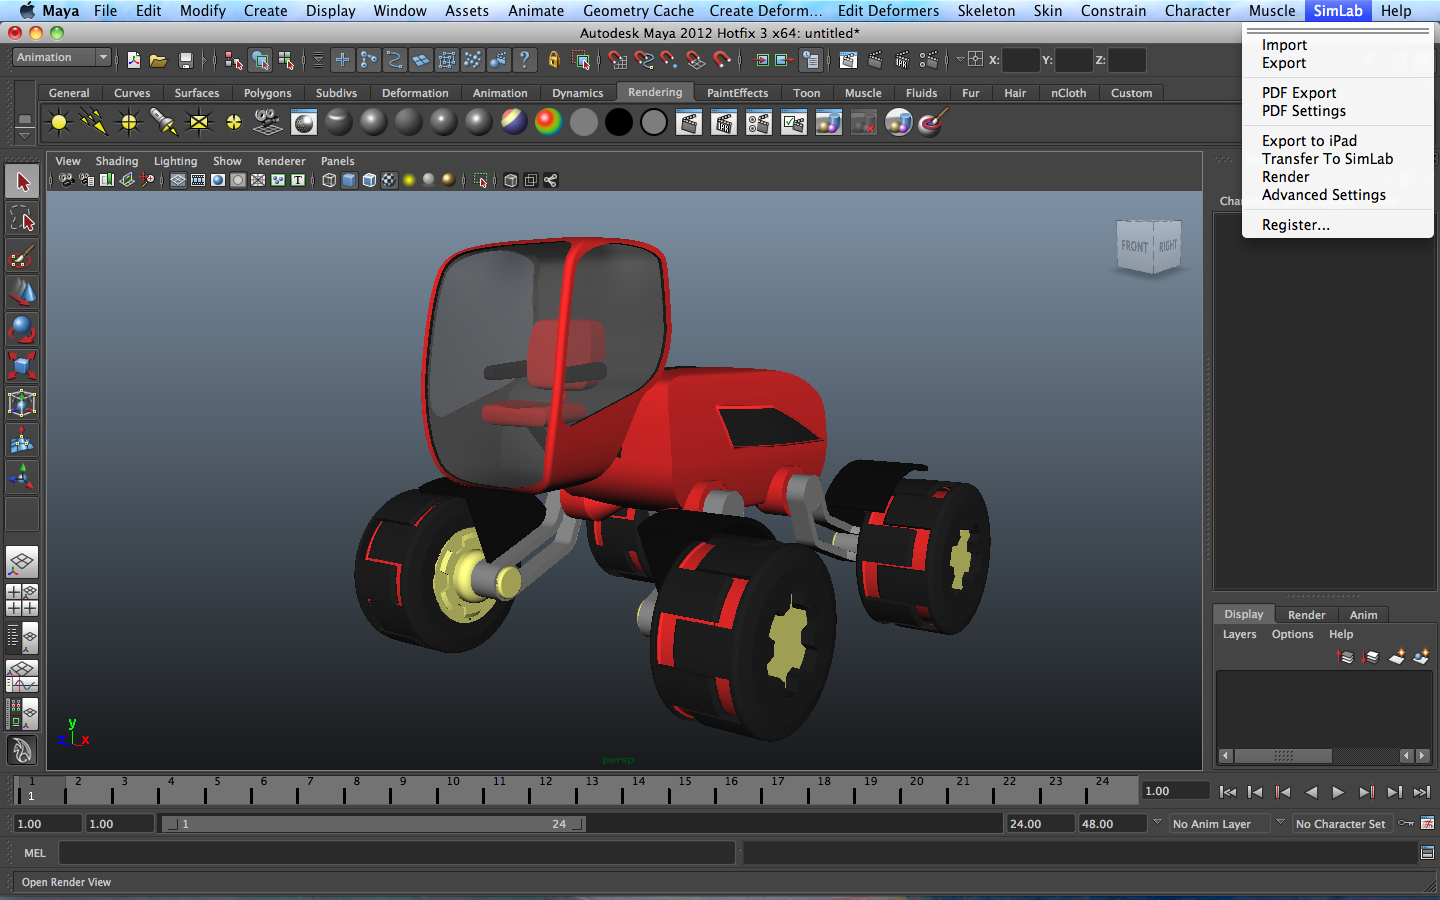Open the viewport Panels menu
The height and width of the screenshot is (900, 1440).
pos(337,161)
